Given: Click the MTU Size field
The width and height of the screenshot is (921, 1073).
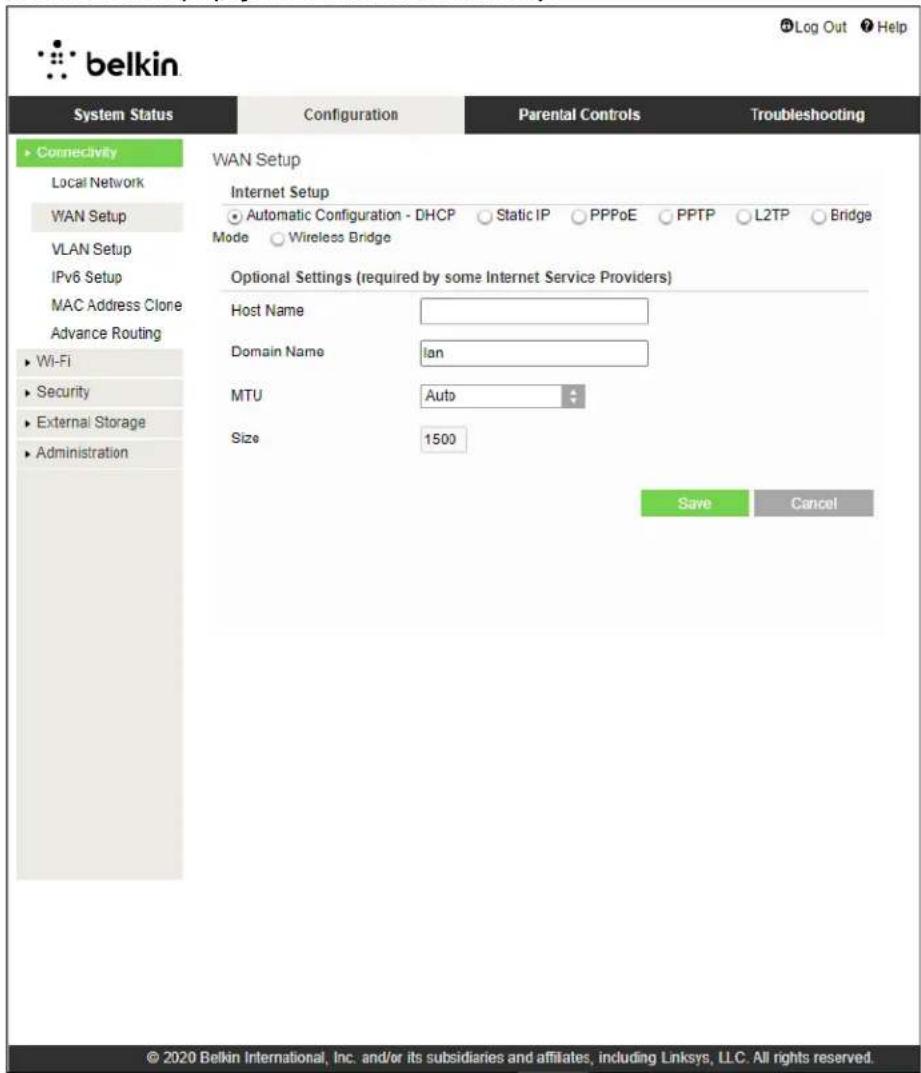Looking at the screenshot, I should [x=443, y=439].
